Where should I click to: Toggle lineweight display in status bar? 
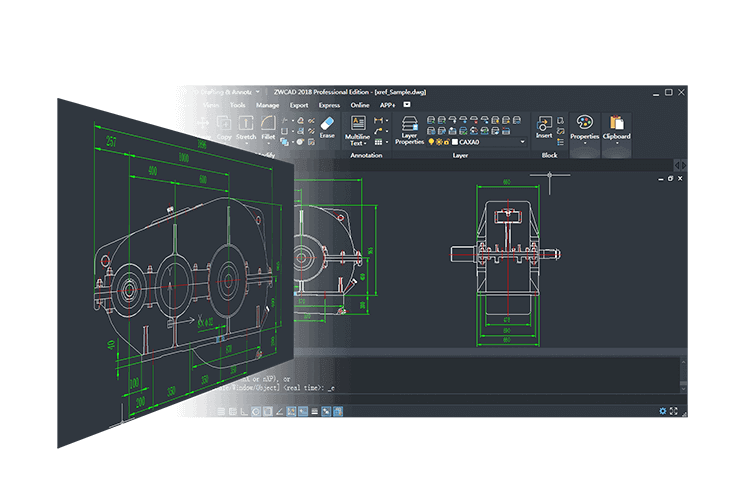(314, 411)
